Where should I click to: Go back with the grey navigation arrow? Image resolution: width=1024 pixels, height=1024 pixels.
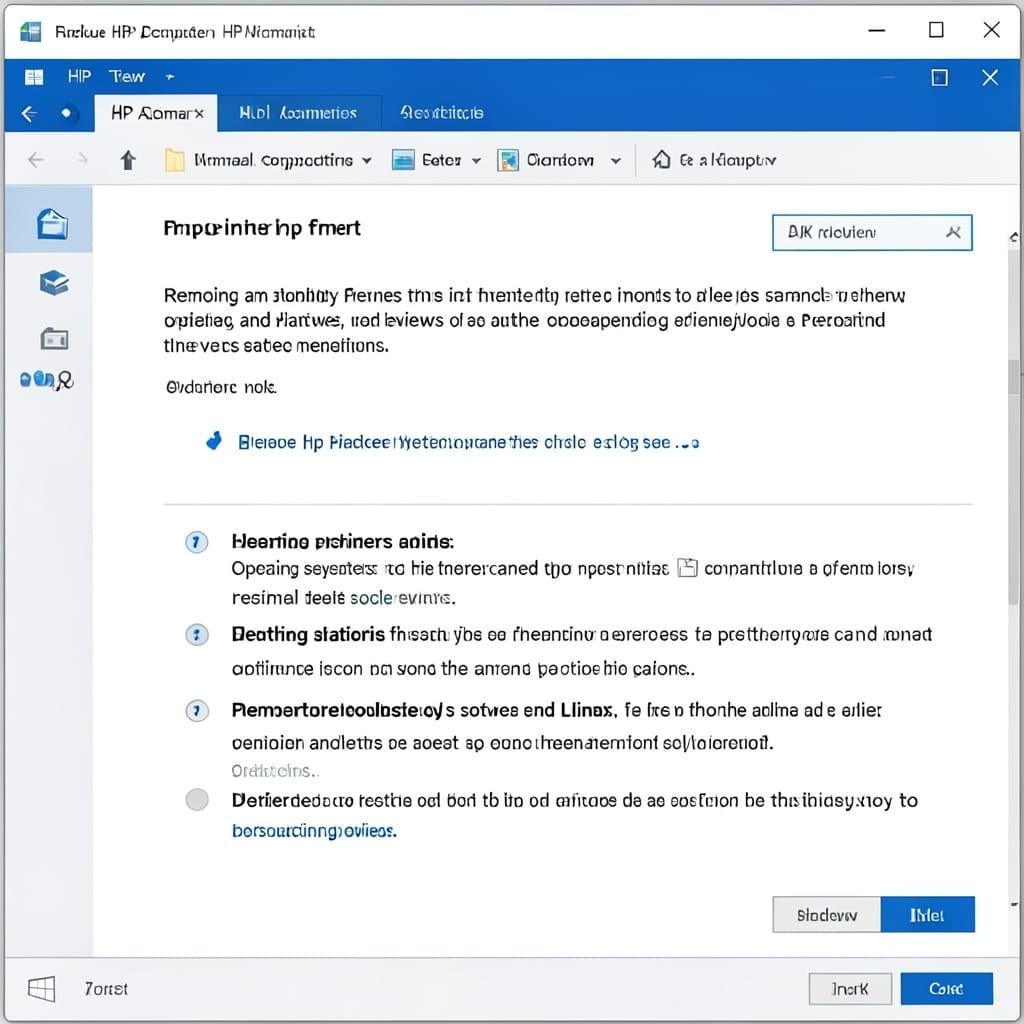point(36,159)
